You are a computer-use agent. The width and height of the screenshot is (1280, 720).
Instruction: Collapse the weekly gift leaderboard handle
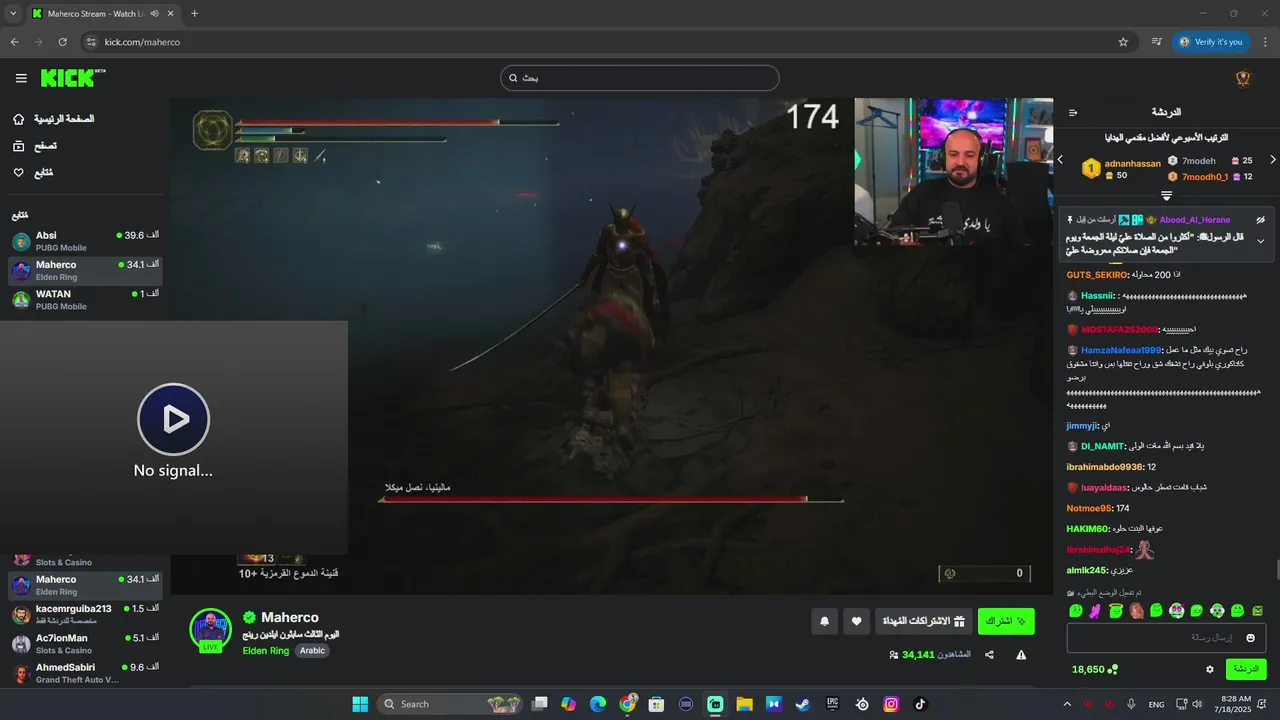click(x=1166, y=195)
